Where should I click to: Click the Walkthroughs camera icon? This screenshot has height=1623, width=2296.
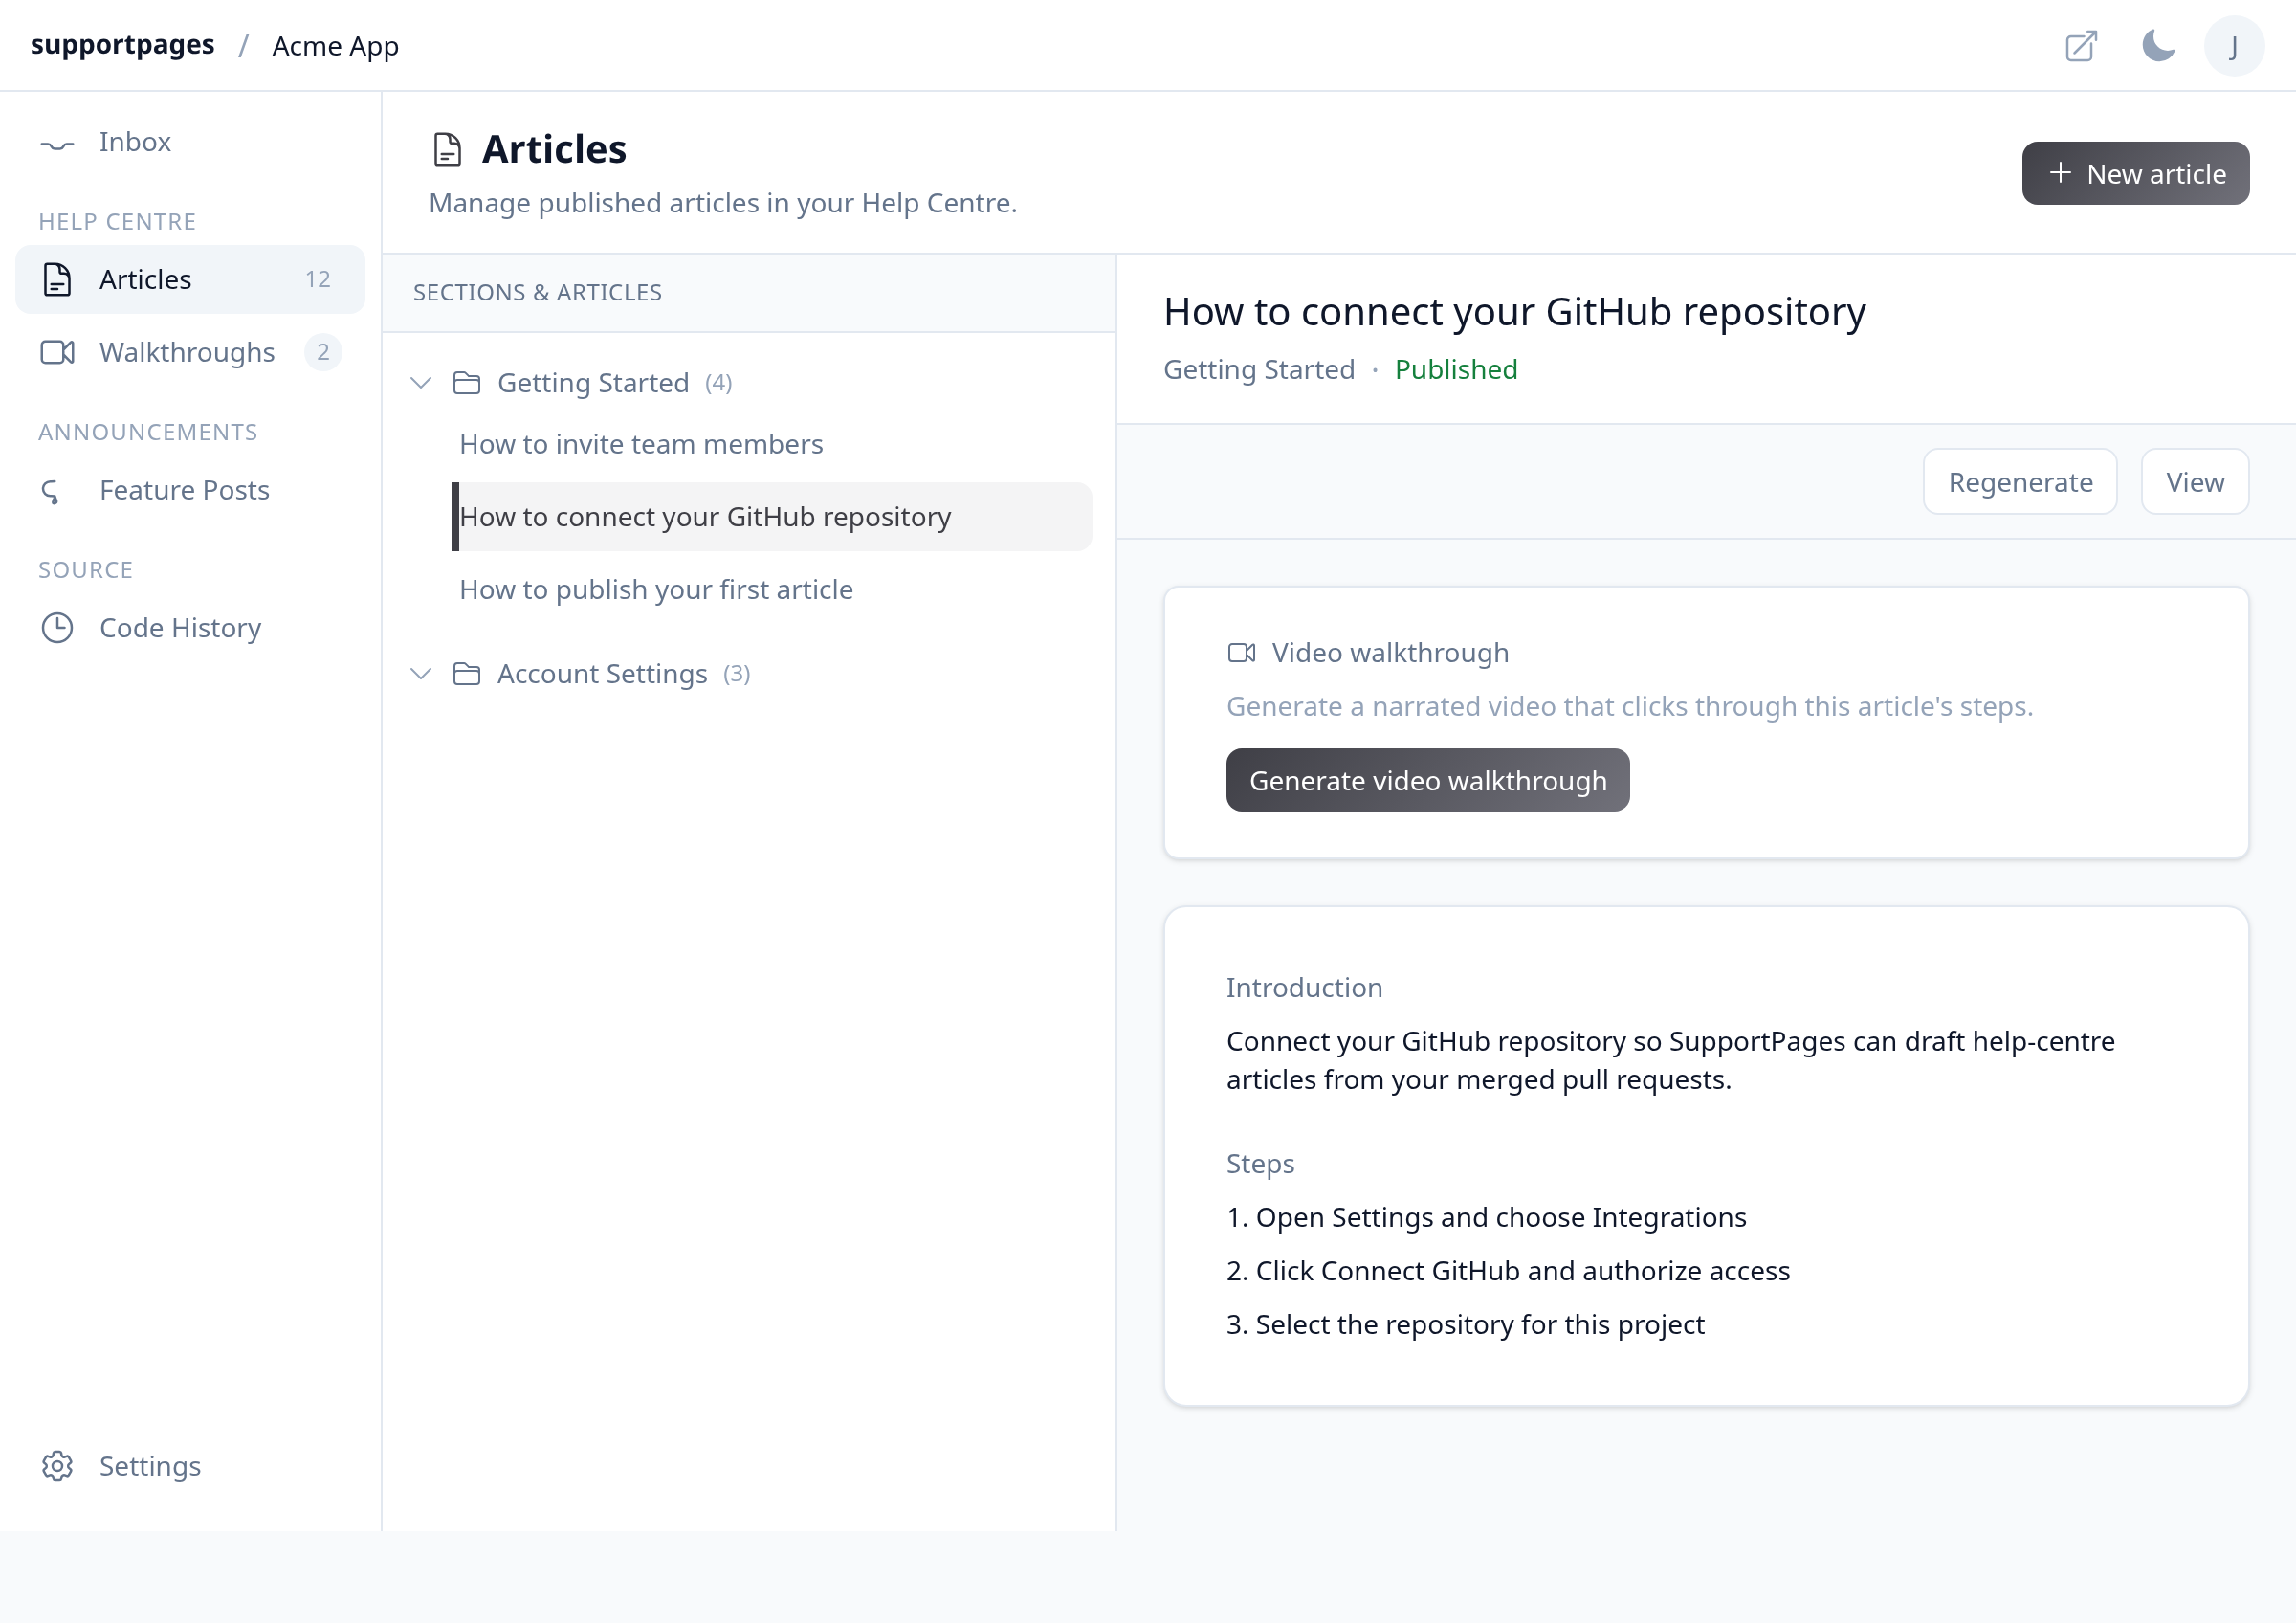57,353
